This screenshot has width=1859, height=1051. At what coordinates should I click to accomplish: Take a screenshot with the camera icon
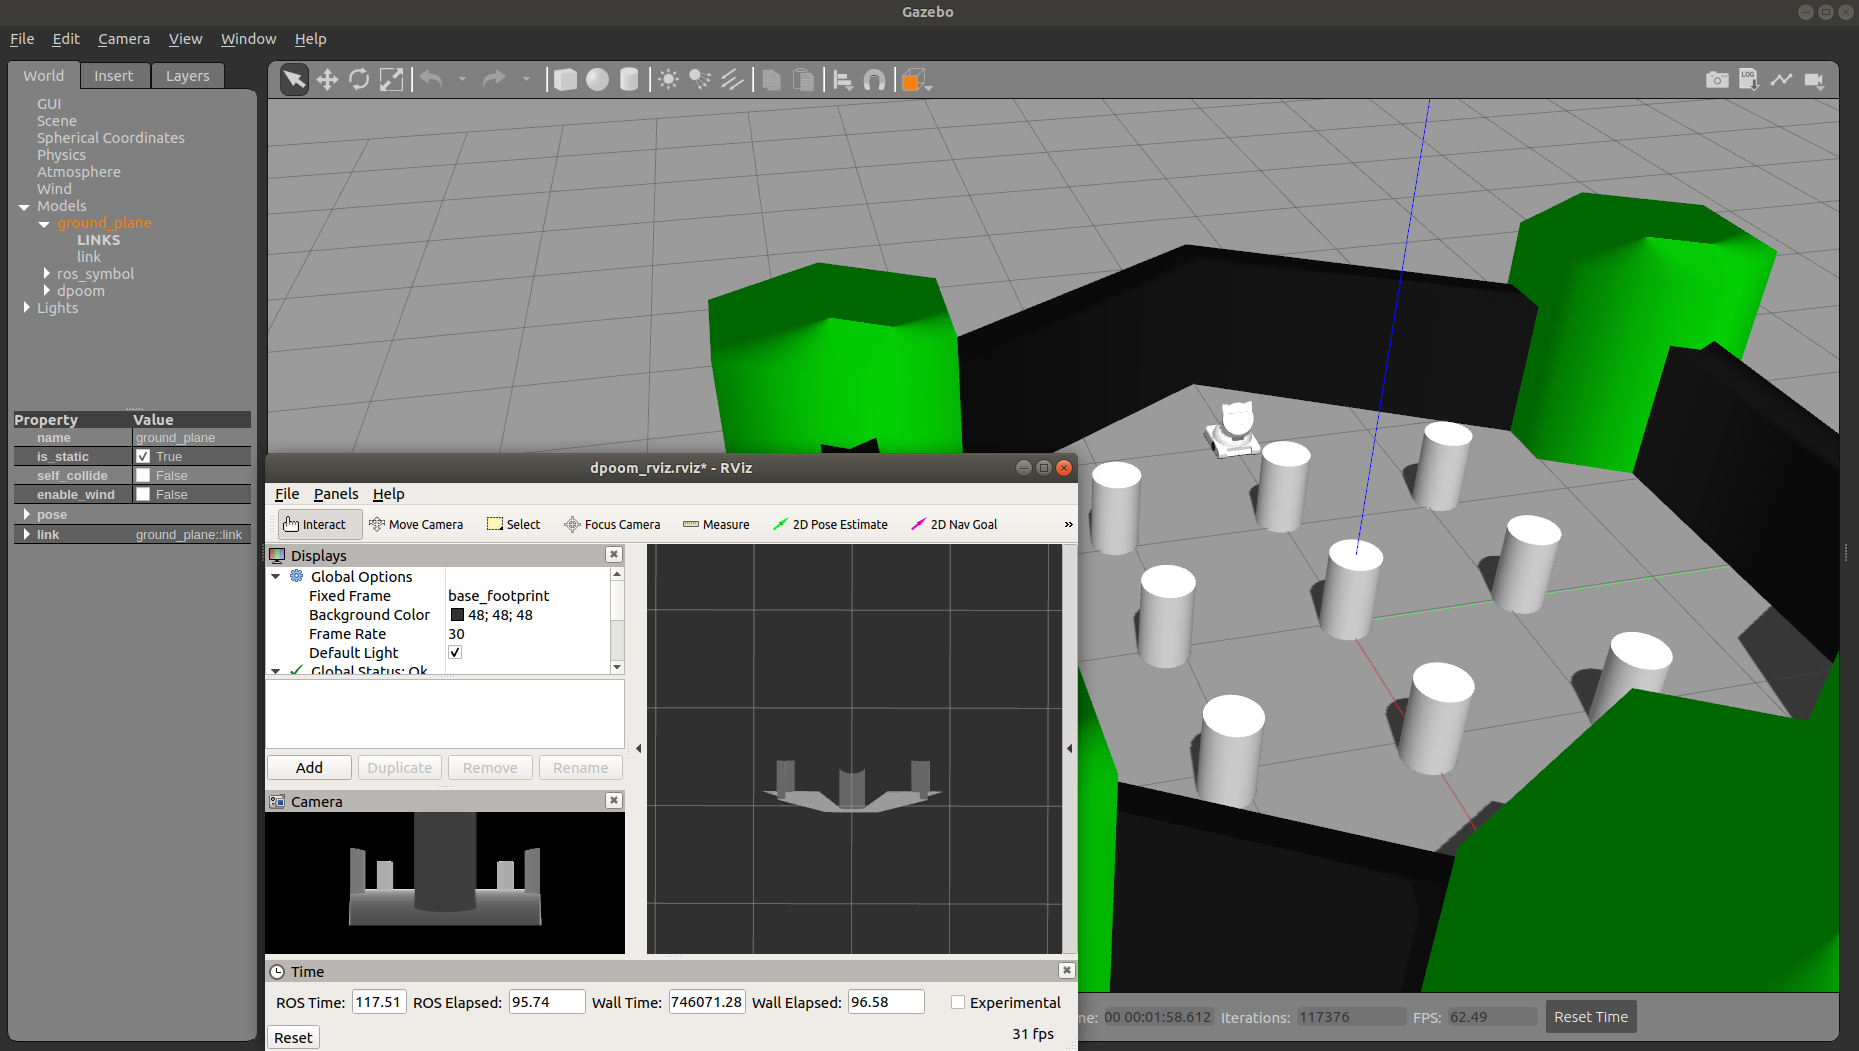1717,80
